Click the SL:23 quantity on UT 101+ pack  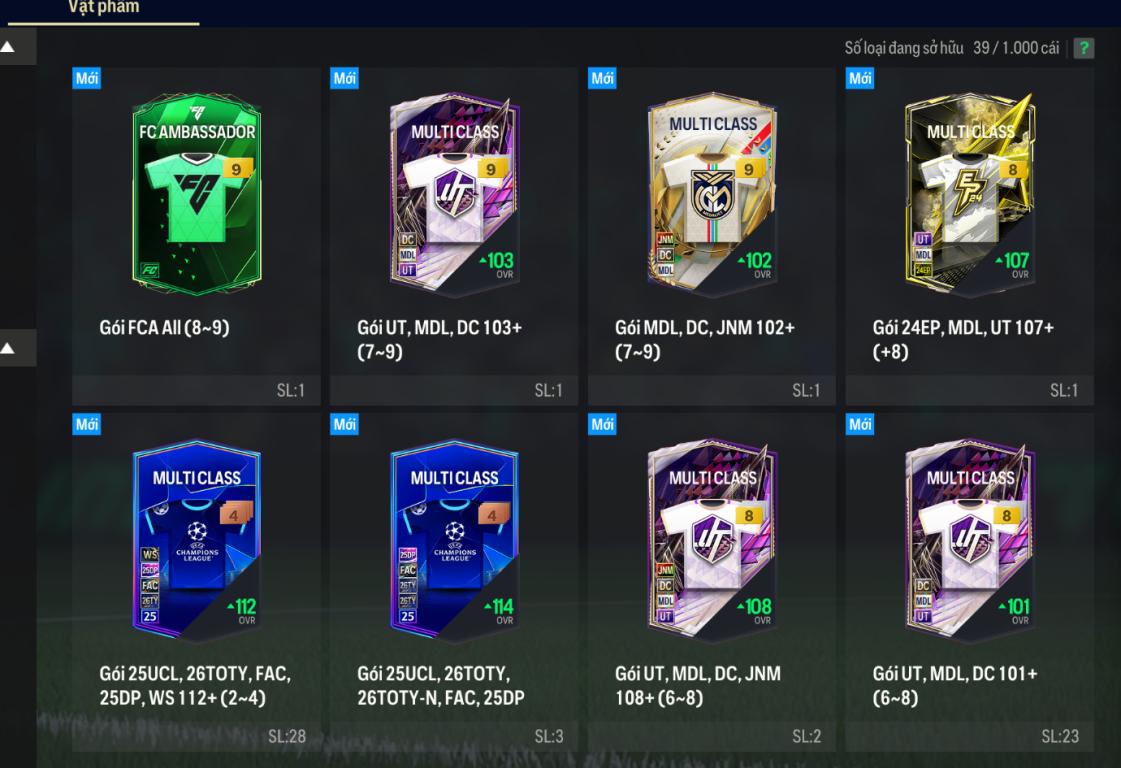1060,737
